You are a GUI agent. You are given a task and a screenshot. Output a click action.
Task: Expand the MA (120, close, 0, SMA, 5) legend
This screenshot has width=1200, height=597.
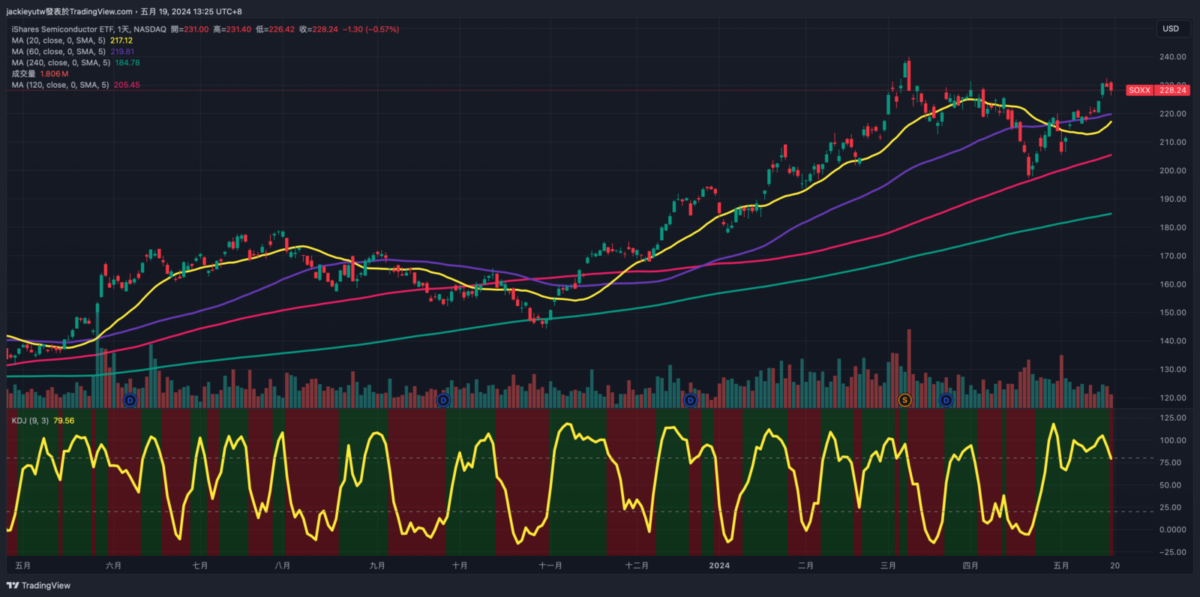pyautogui.click(x=67, y=85)
